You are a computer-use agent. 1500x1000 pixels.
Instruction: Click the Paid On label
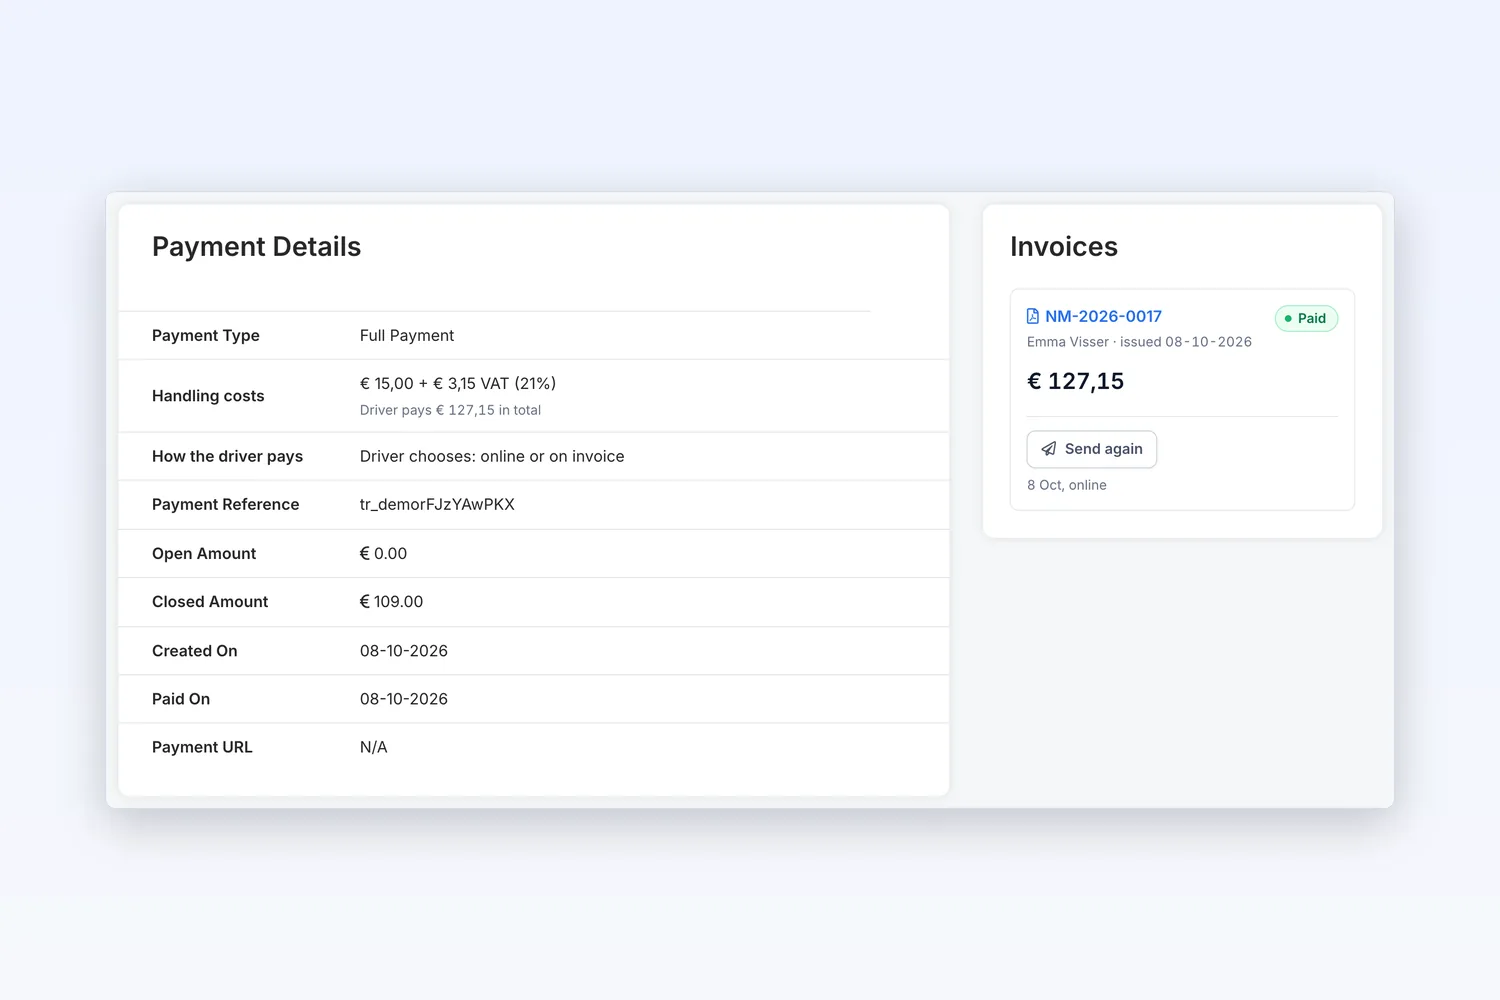pos(181,699)
